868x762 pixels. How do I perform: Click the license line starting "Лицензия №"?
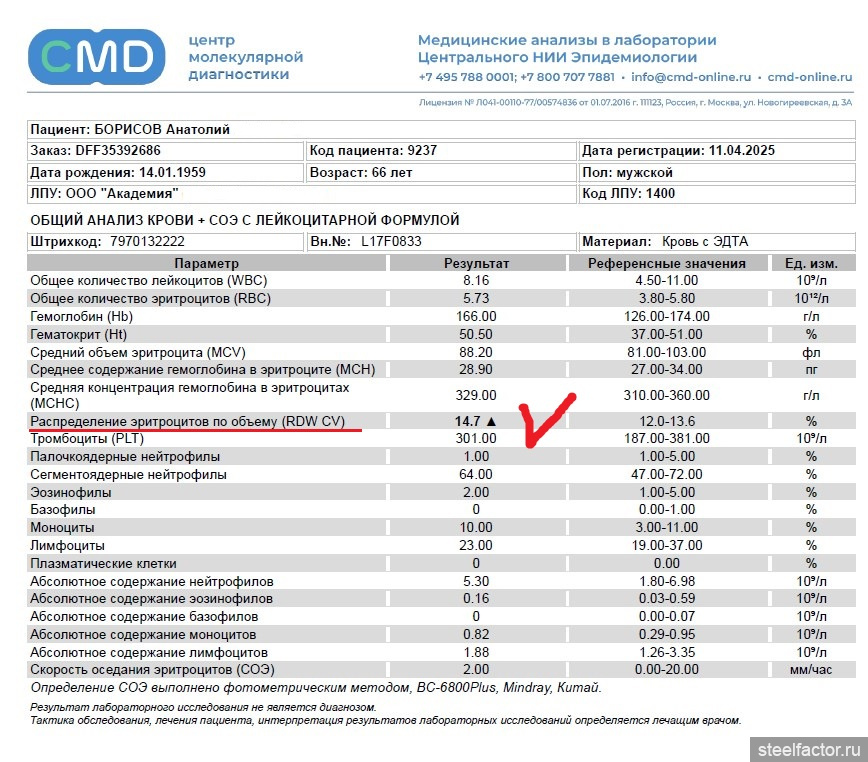[x=636, y=102]
